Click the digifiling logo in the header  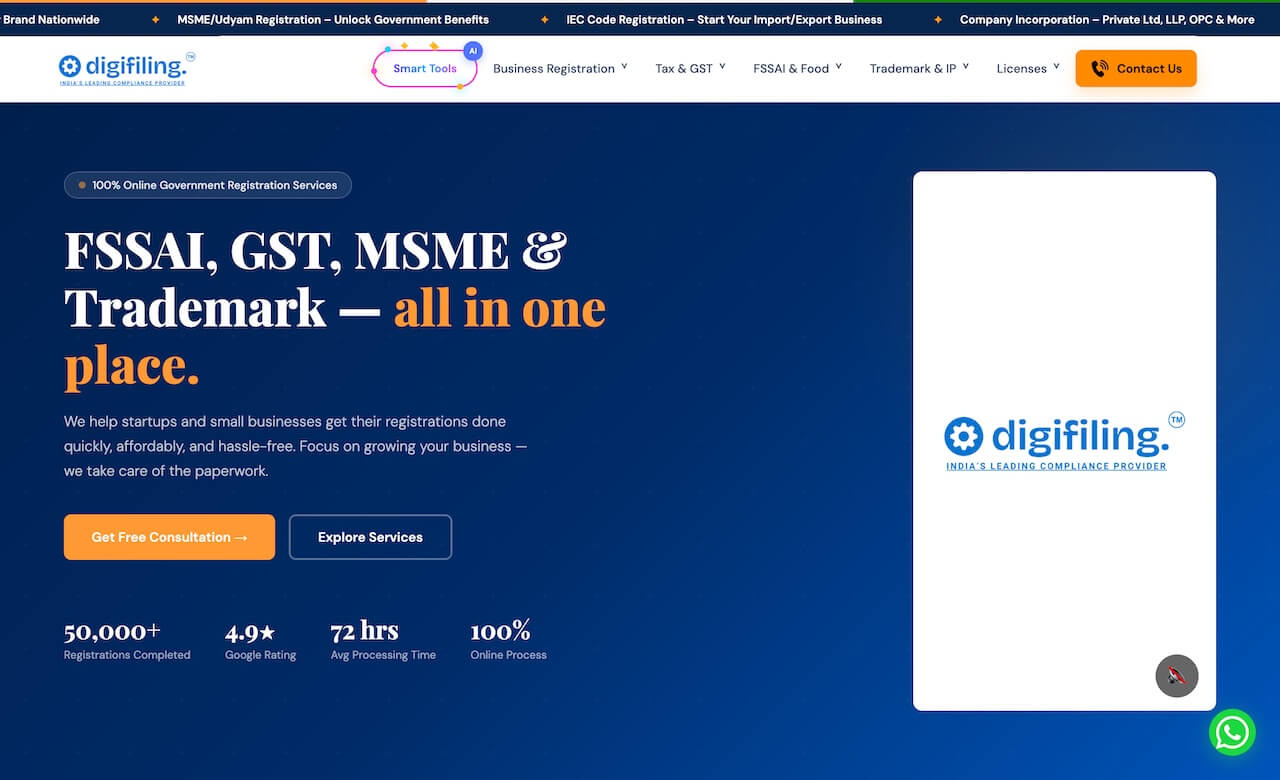[x=127, y=68]
